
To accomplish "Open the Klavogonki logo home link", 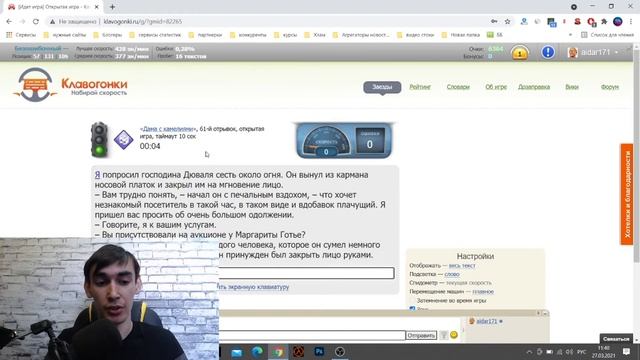I will 70,85.
